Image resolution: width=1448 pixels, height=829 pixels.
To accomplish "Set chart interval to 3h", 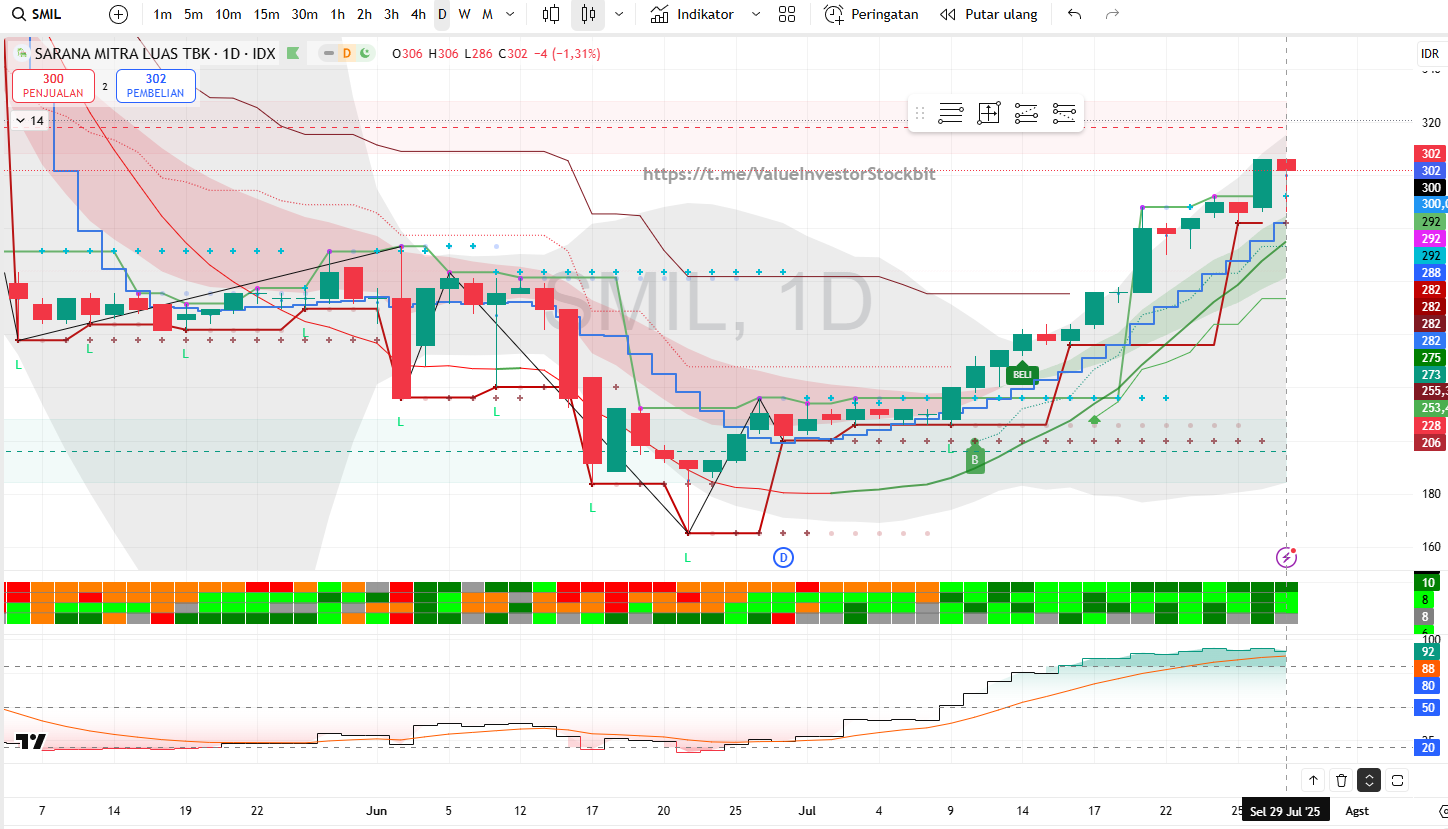I will 391,14.
